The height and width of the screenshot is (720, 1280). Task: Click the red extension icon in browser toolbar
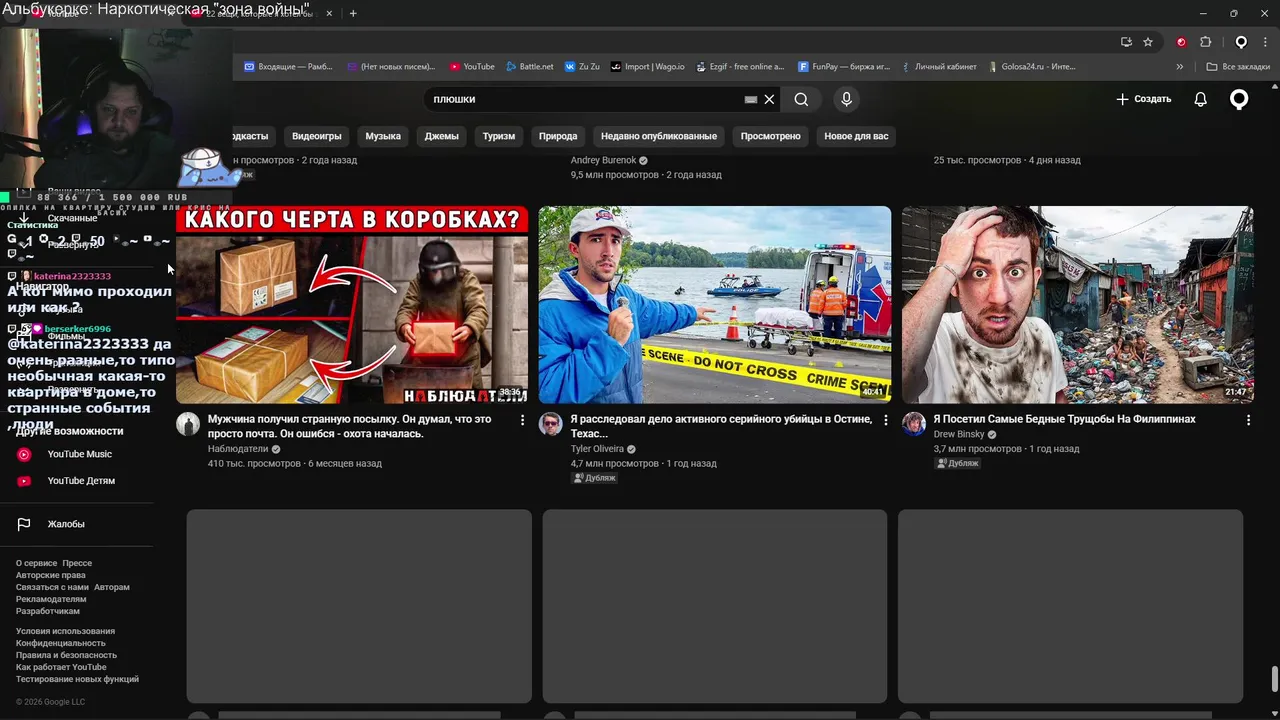pos(1181,42)
